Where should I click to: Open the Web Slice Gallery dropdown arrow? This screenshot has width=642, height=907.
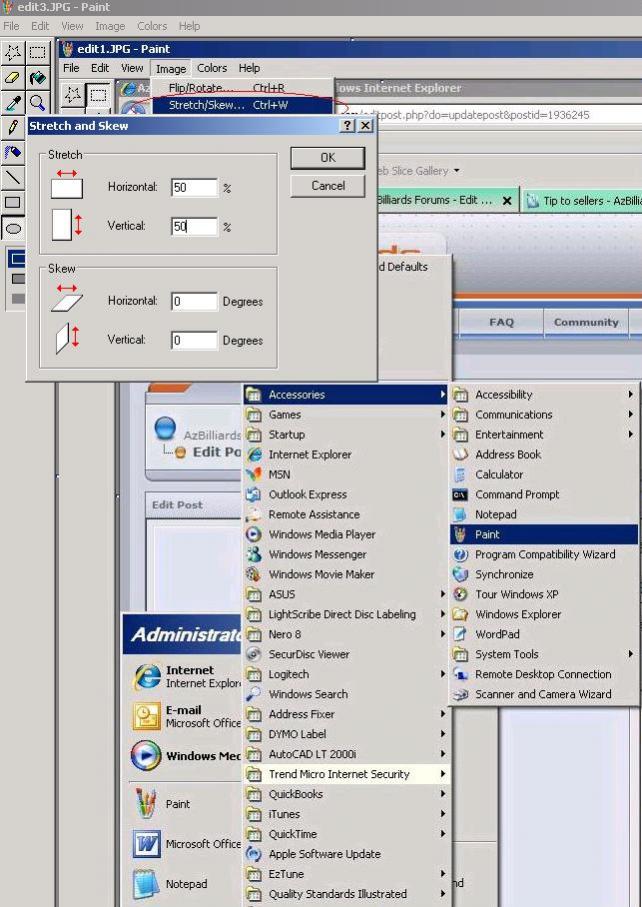457,171
